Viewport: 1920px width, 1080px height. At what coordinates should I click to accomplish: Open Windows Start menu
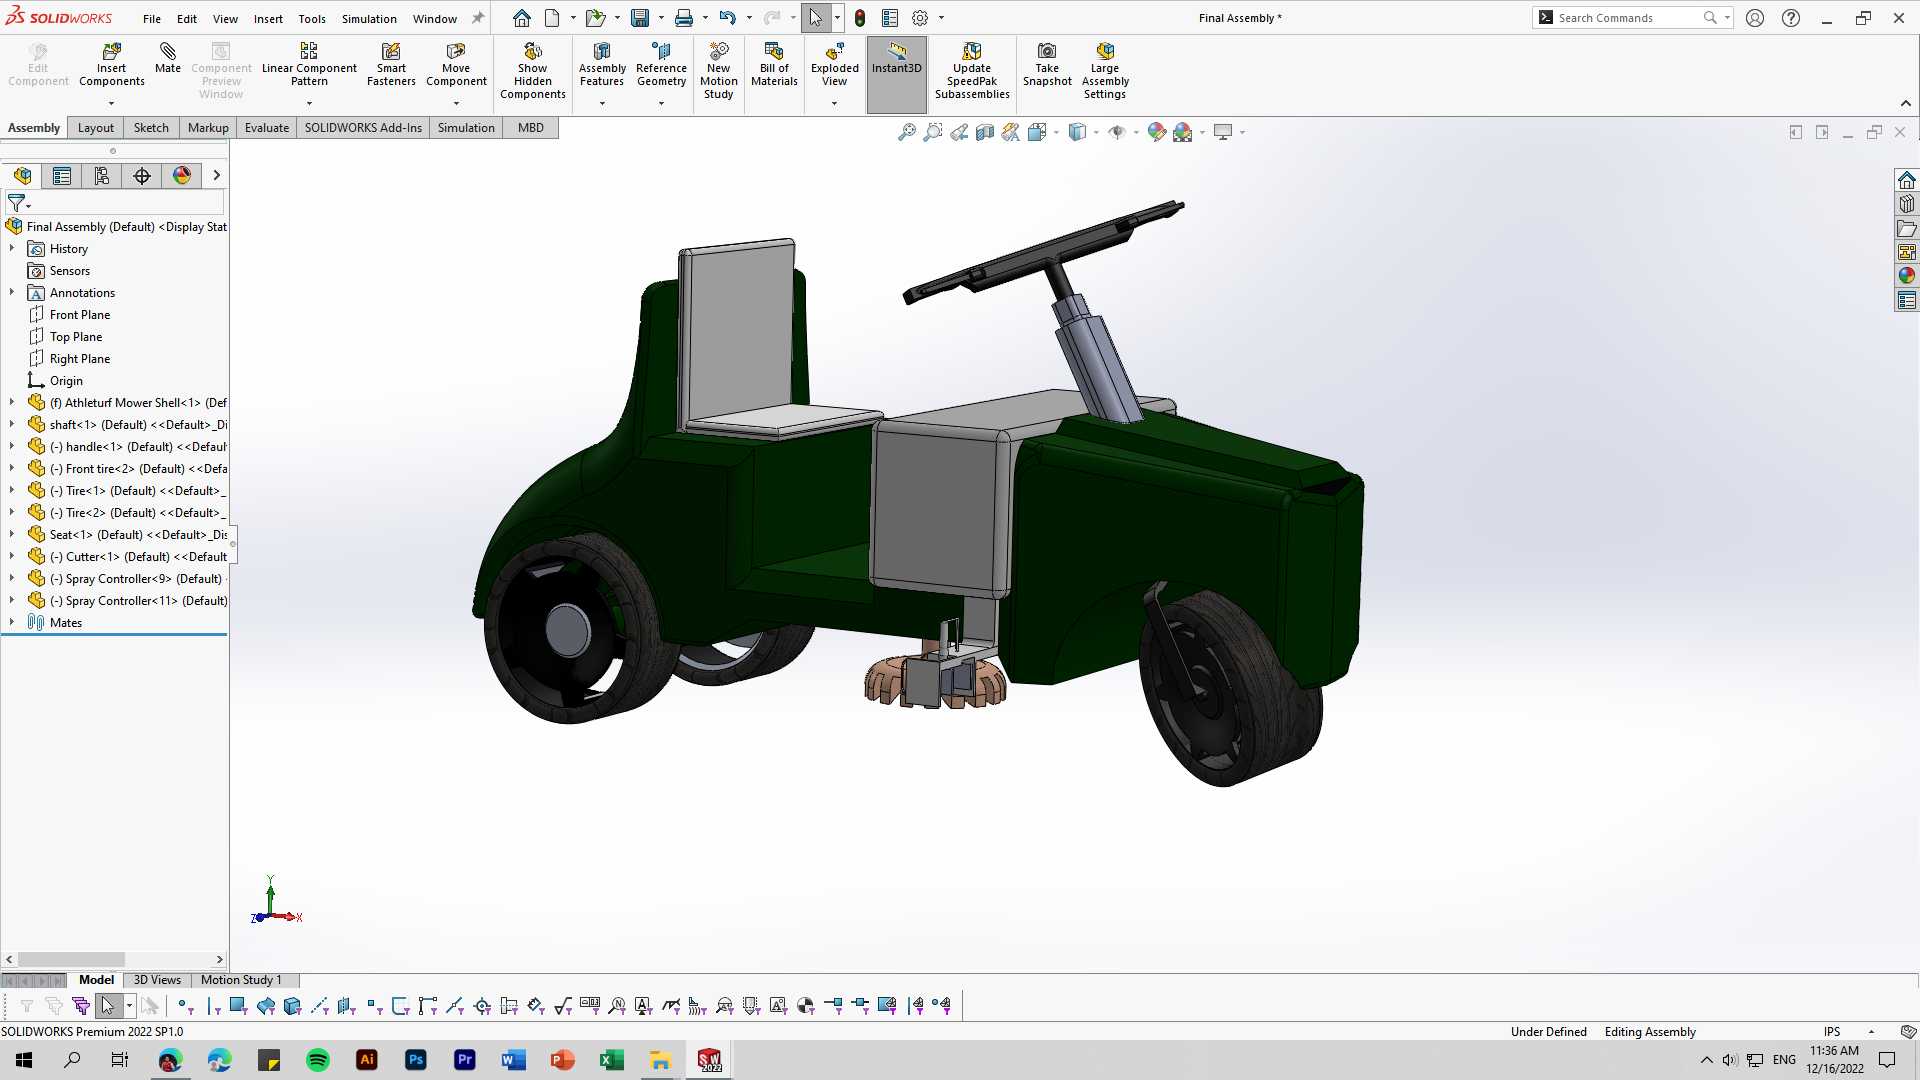click(x=24, y=1060)
